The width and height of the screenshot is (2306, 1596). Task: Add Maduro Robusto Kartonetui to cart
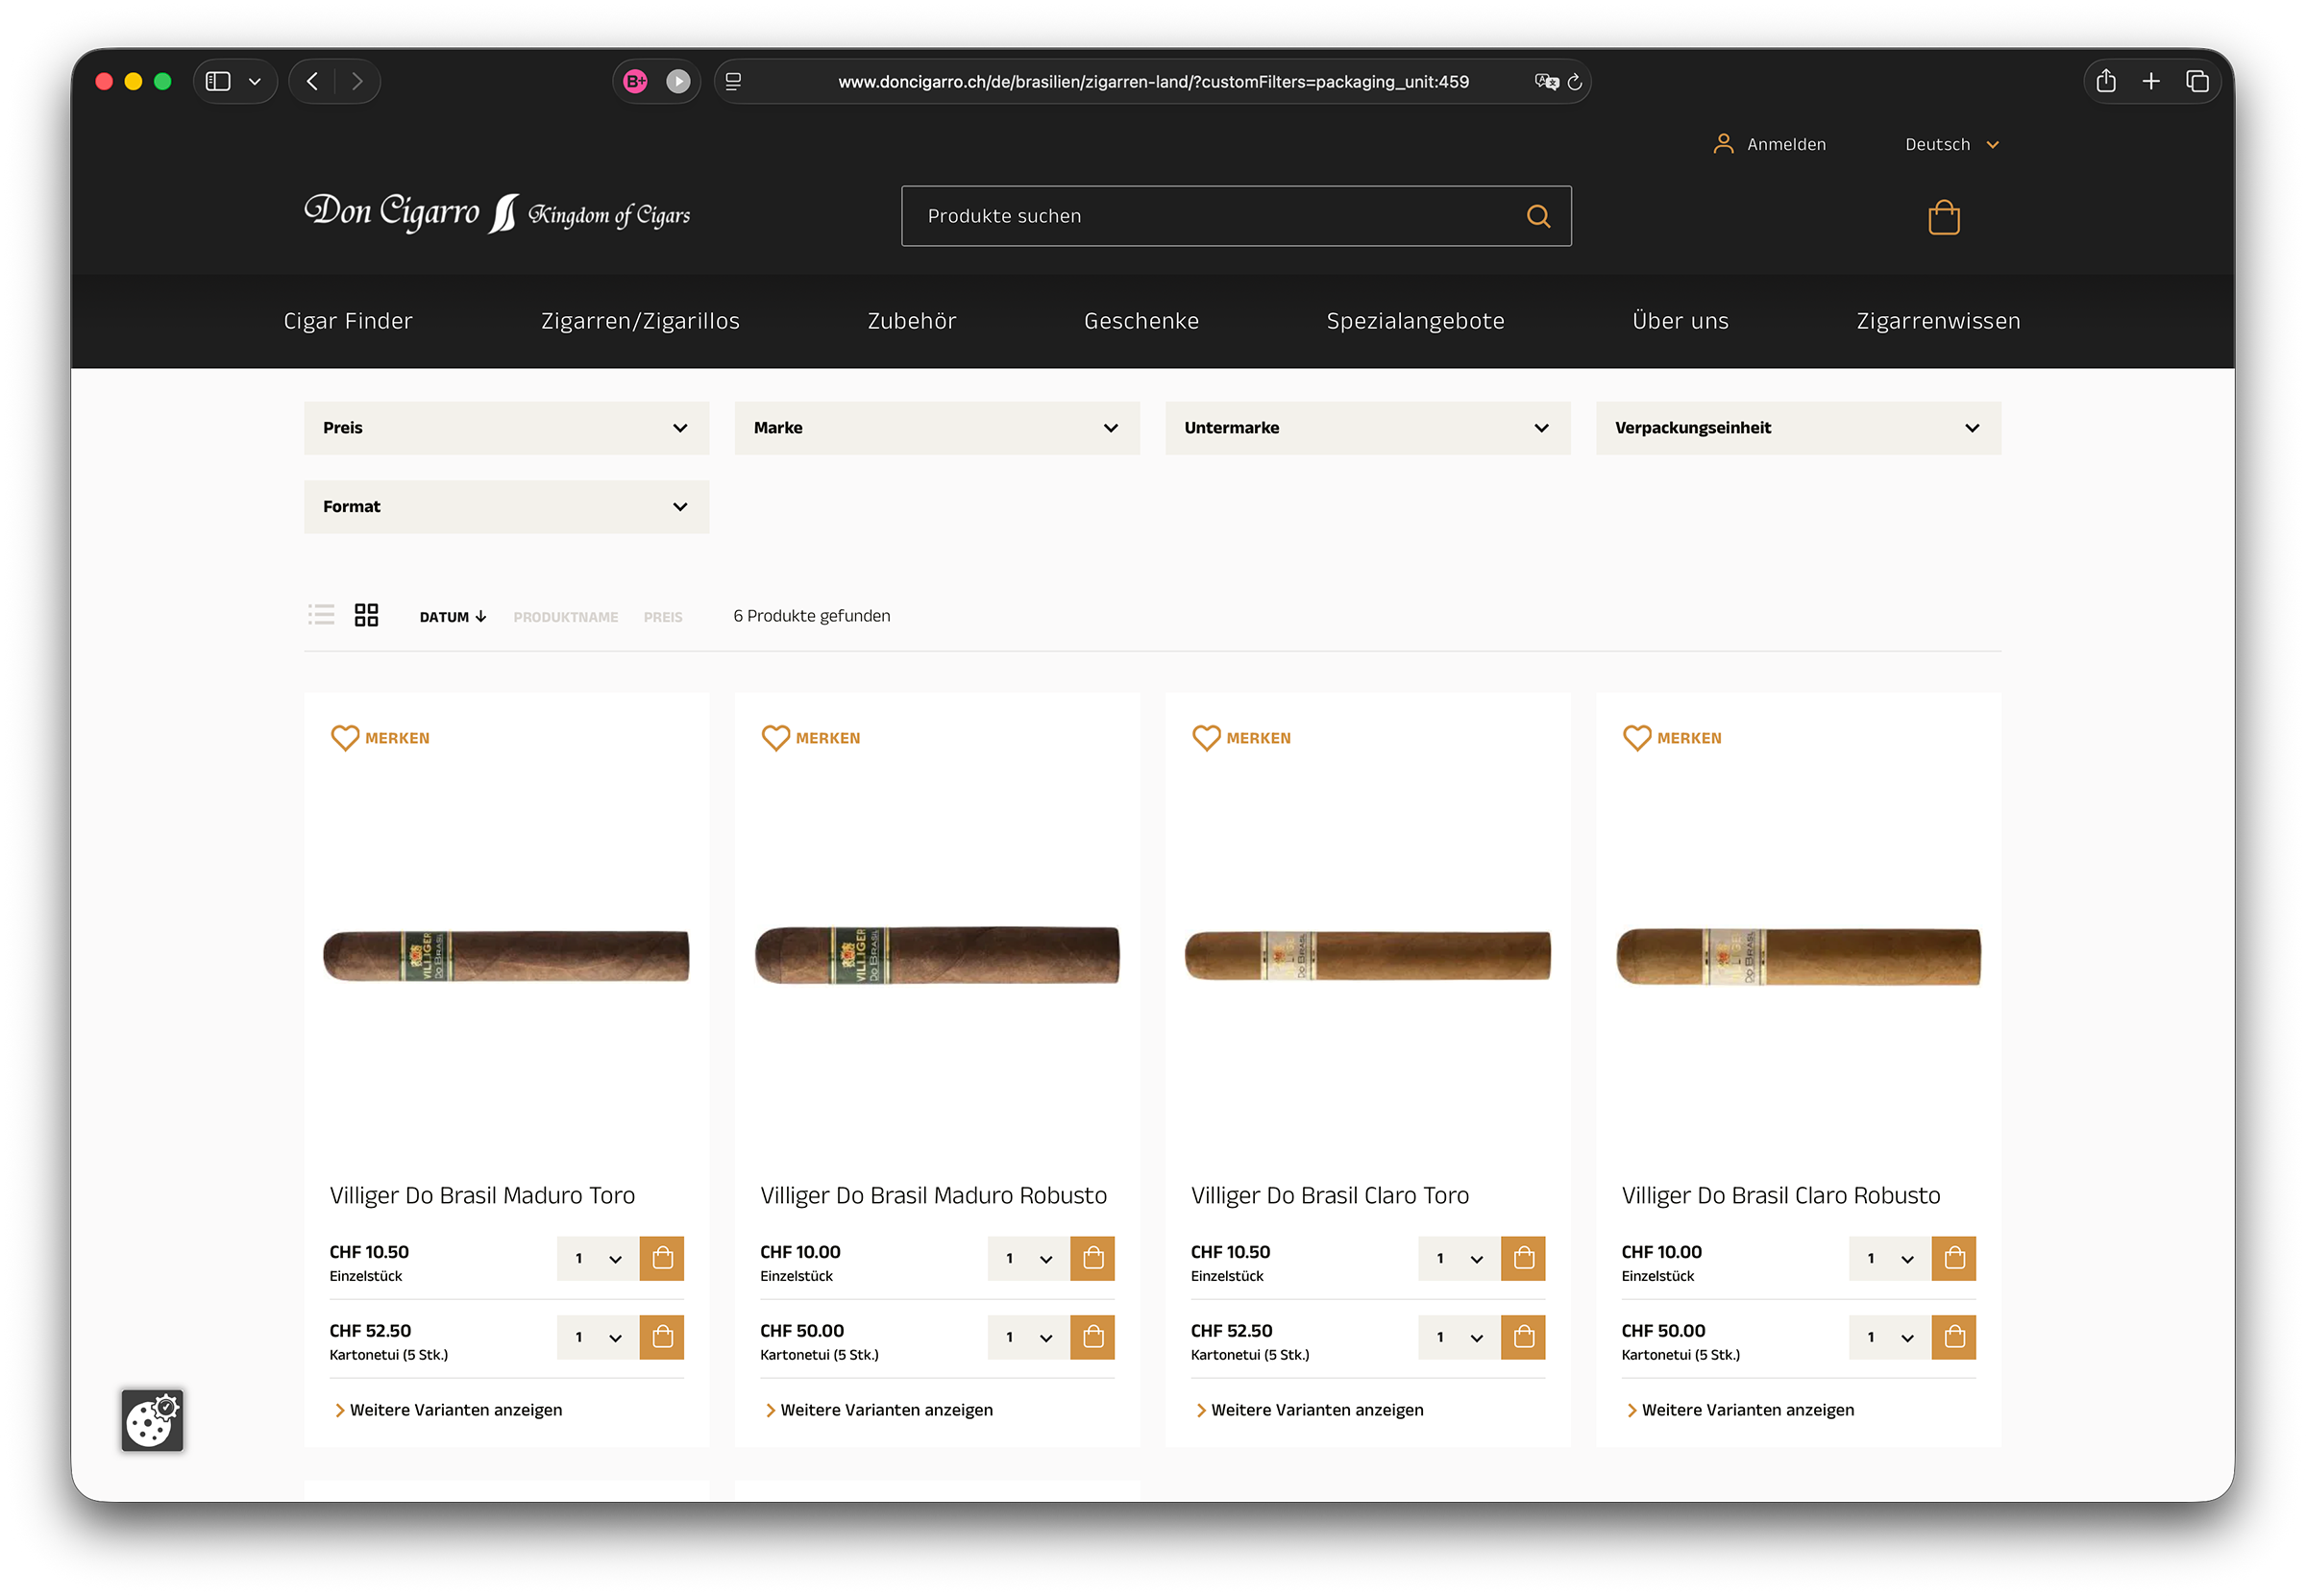pos(1092,1337)
